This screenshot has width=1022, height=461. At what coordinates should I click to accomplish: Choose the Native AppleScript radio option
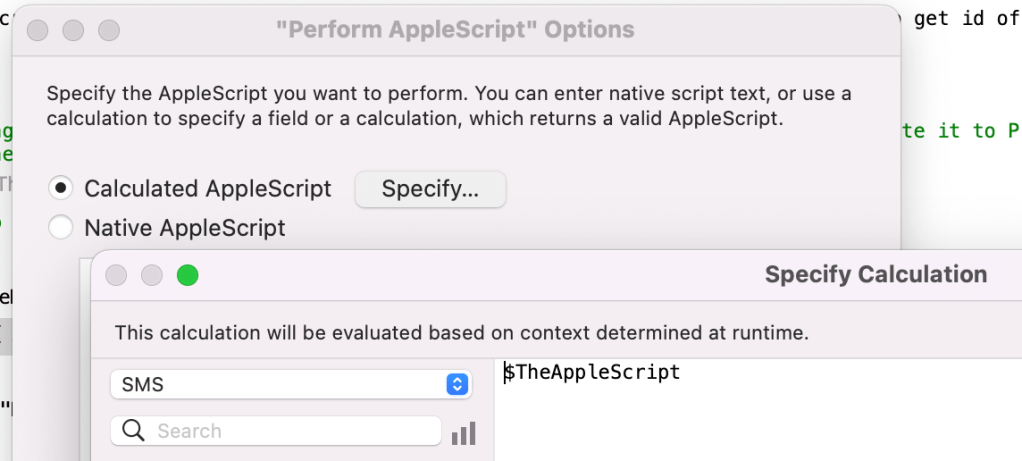point(61,228)
